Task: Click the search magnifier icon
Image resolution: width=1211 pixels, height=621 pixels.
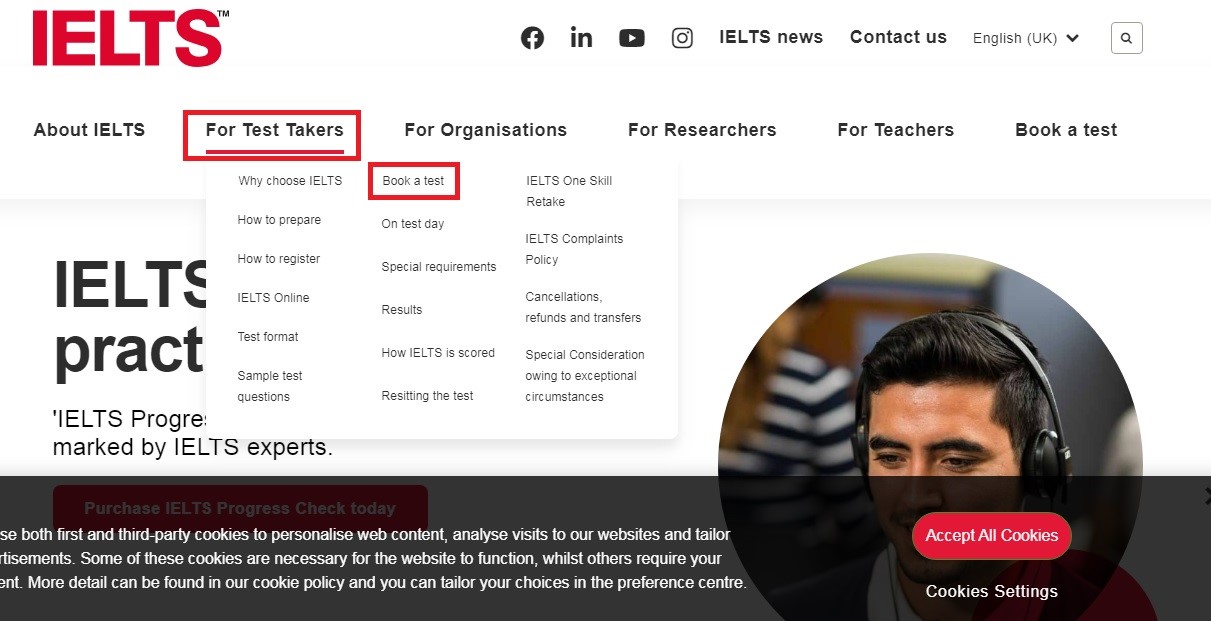Action: pyautogui.click(x=1126, y=38)
